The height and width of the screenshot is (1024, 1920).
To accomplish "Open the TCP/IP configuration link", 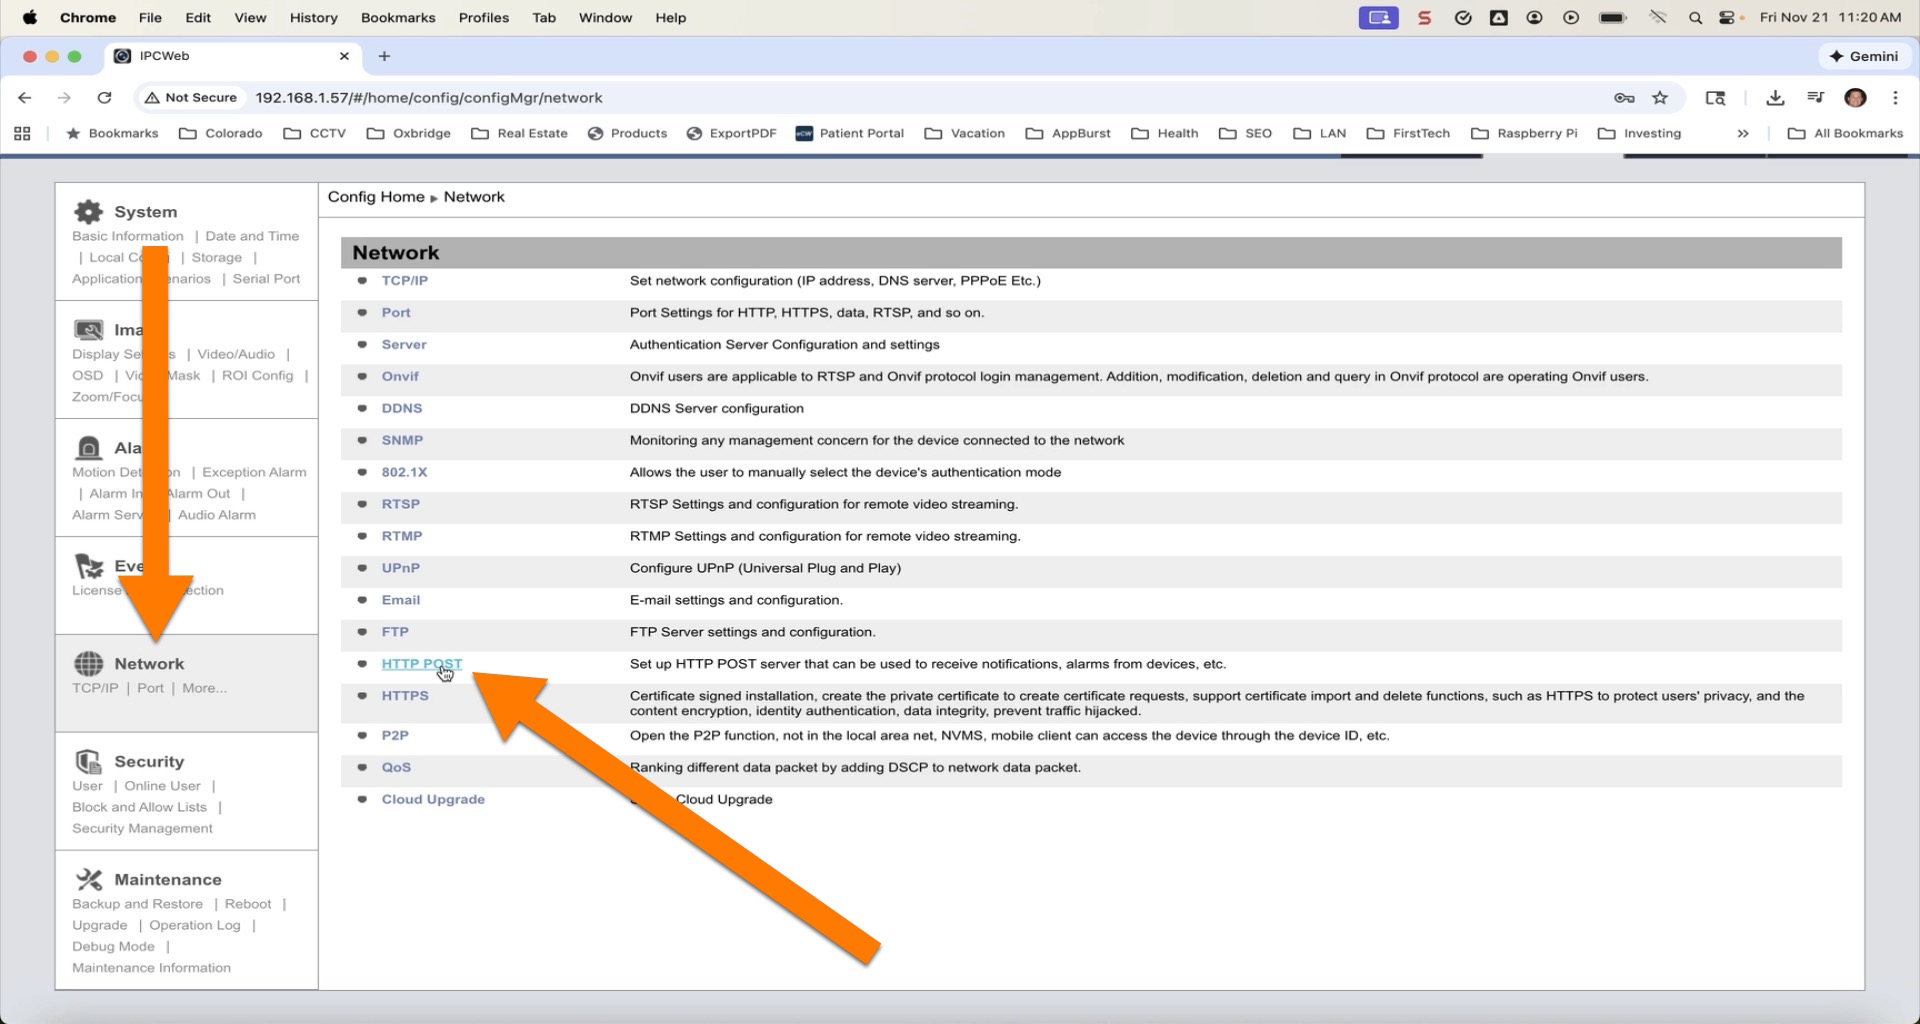I will [404, 280].
